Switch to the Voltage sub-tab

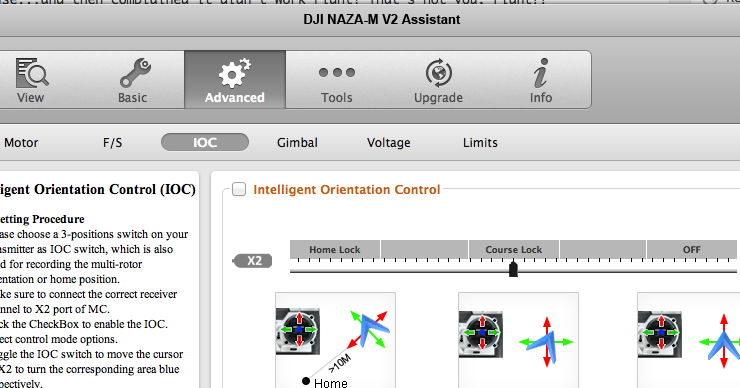(389, 143)
